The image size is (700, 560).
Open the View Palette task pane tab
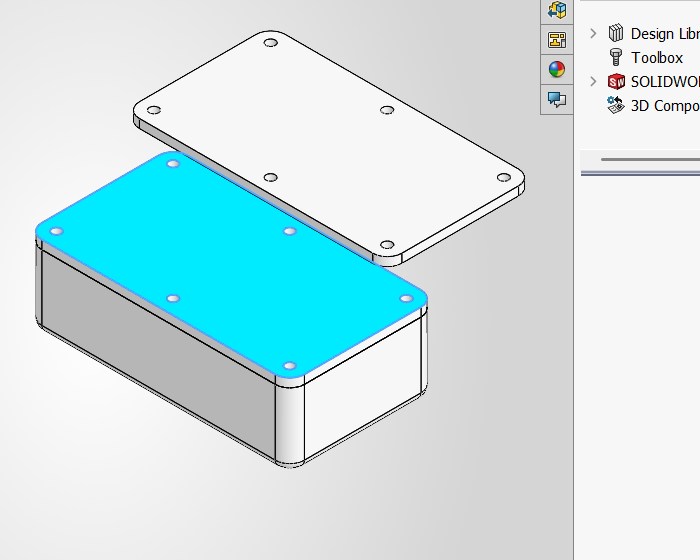click(x=557, y=40)
